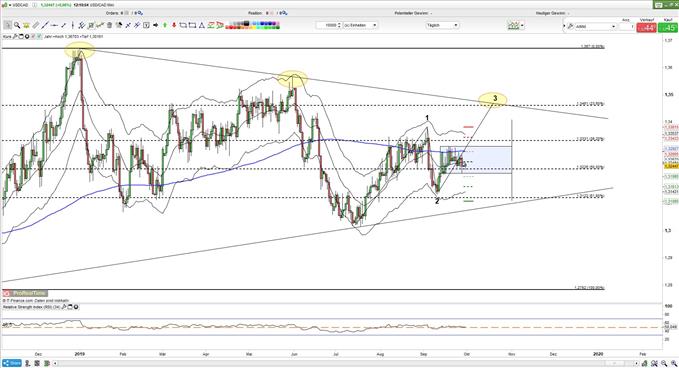Open the info icon next to USDCAD
The width and height of the screenshot is (679, 368).
(x=35, y=5)
